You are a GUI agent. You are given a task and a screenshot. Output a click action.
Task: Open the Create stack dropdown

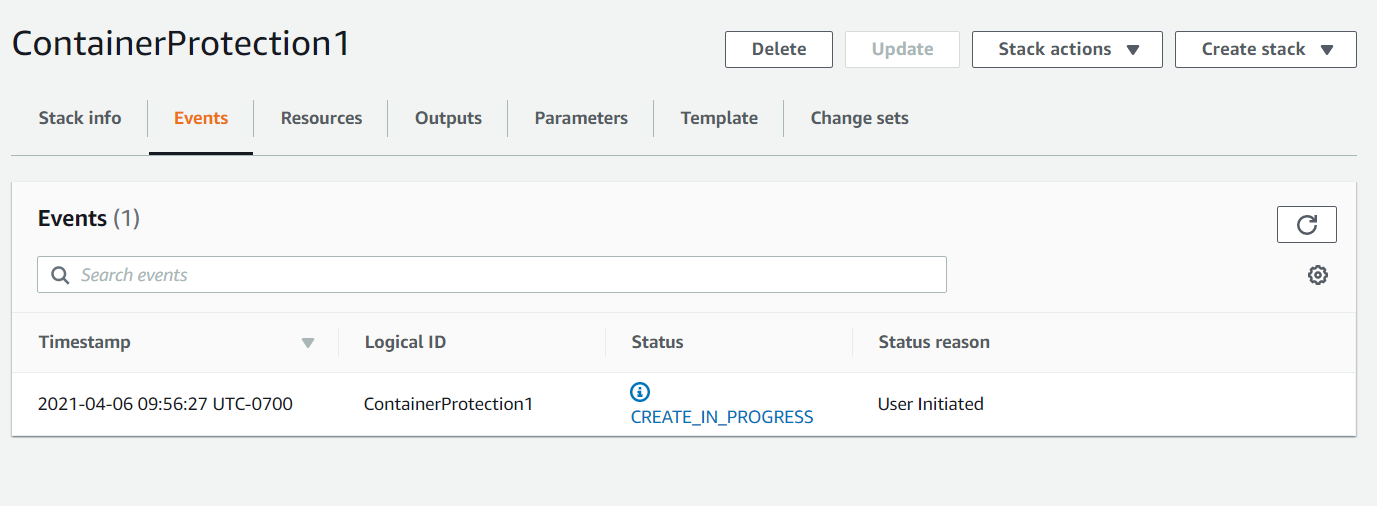pos(1265,49)
